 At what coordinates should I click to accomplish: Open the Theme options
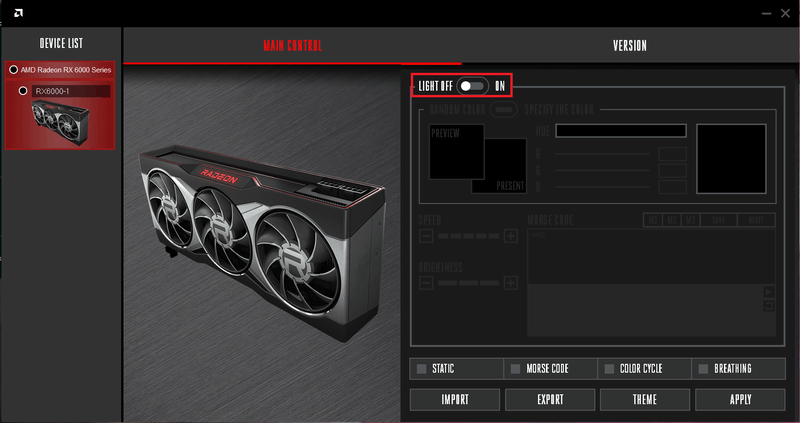[645, 400]
